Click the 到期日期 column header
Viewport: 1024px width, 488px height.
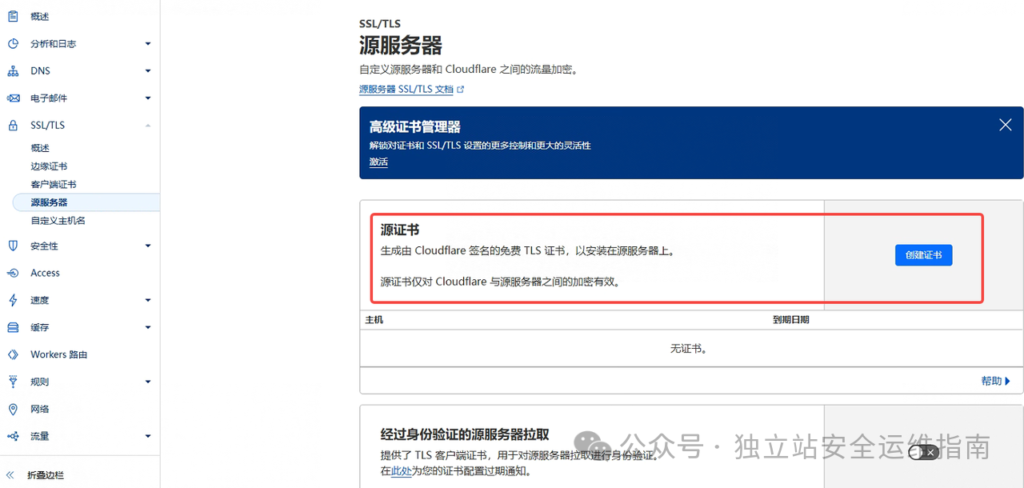pyautogui.click(x=791, y=320)
